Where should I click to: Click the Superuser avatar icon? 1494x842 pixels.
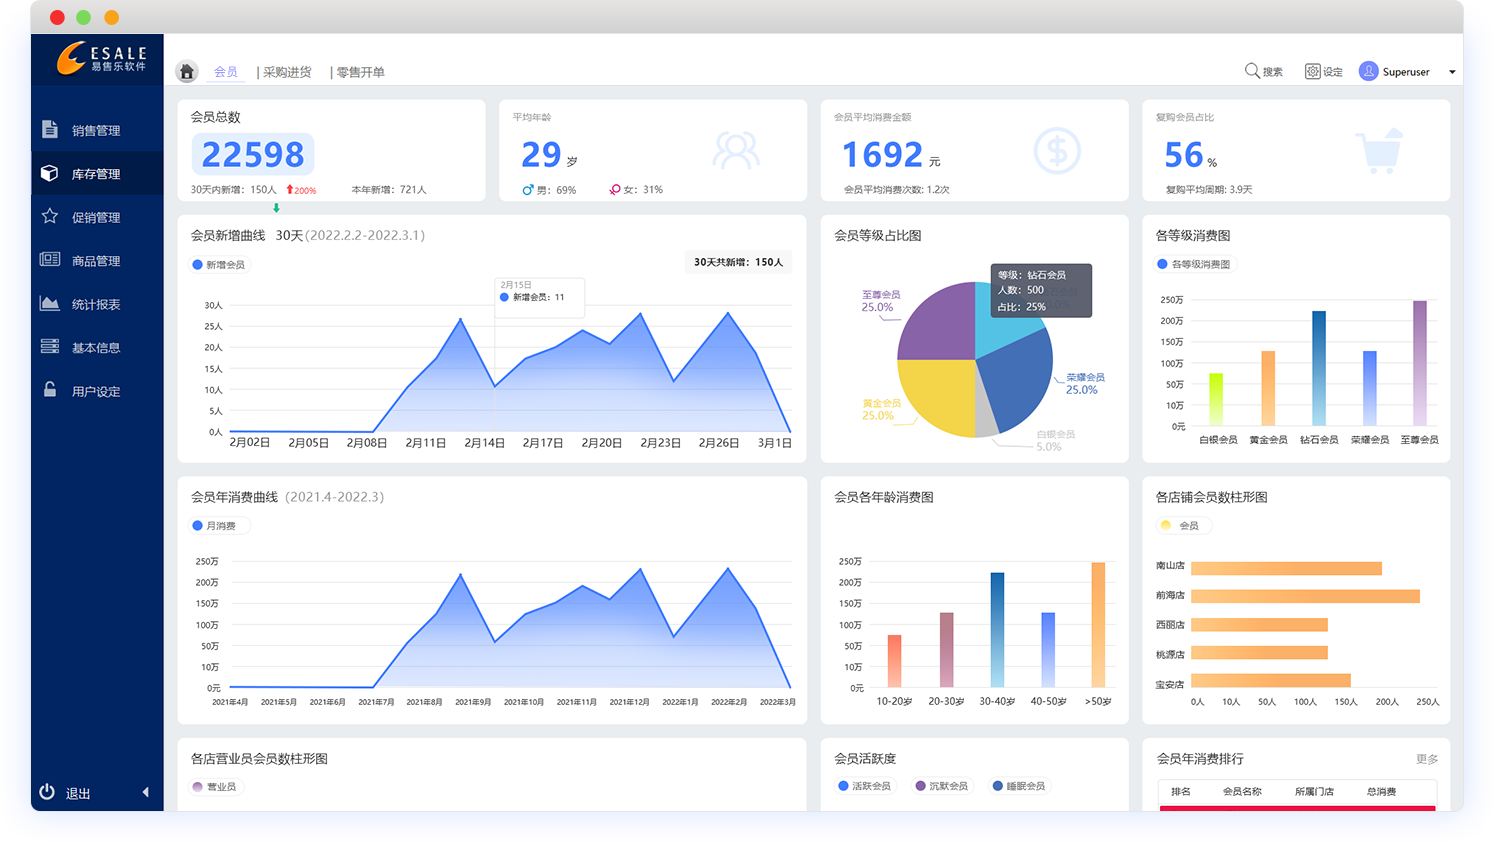pyautogui.click(x=1368, y=71)
